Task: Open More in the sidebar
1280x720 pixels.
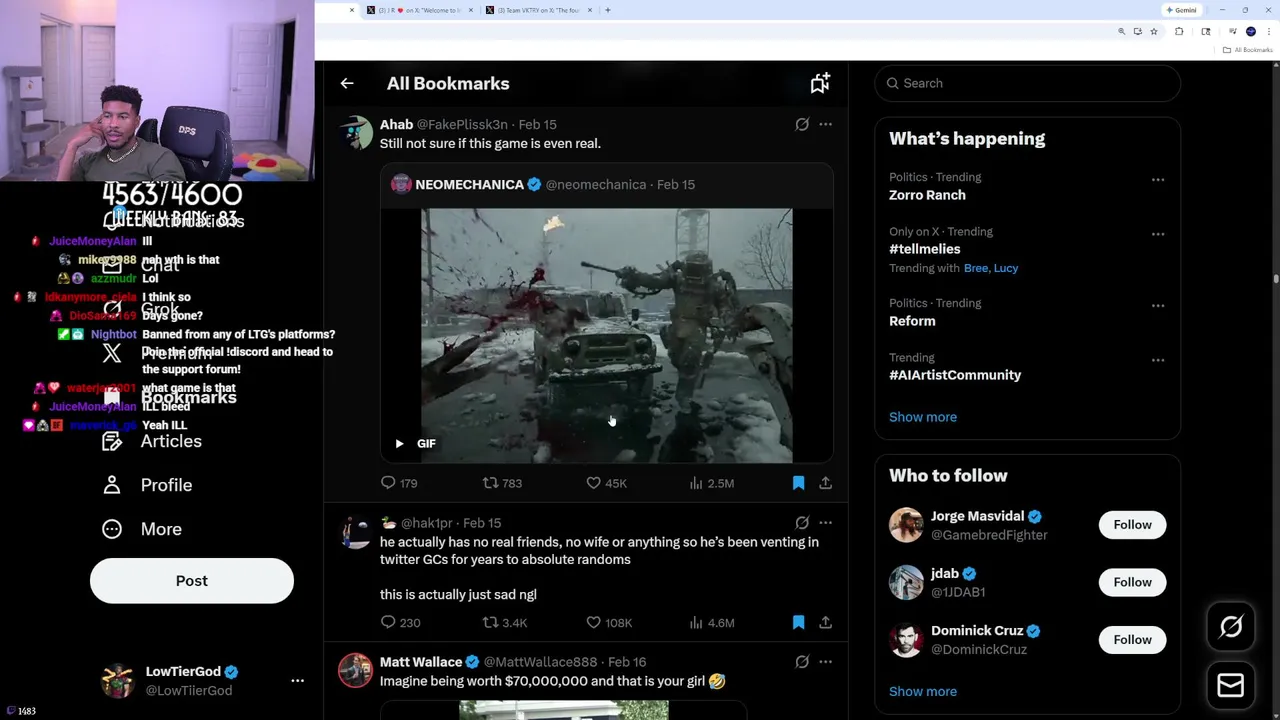Action: [x=142, y=529]
